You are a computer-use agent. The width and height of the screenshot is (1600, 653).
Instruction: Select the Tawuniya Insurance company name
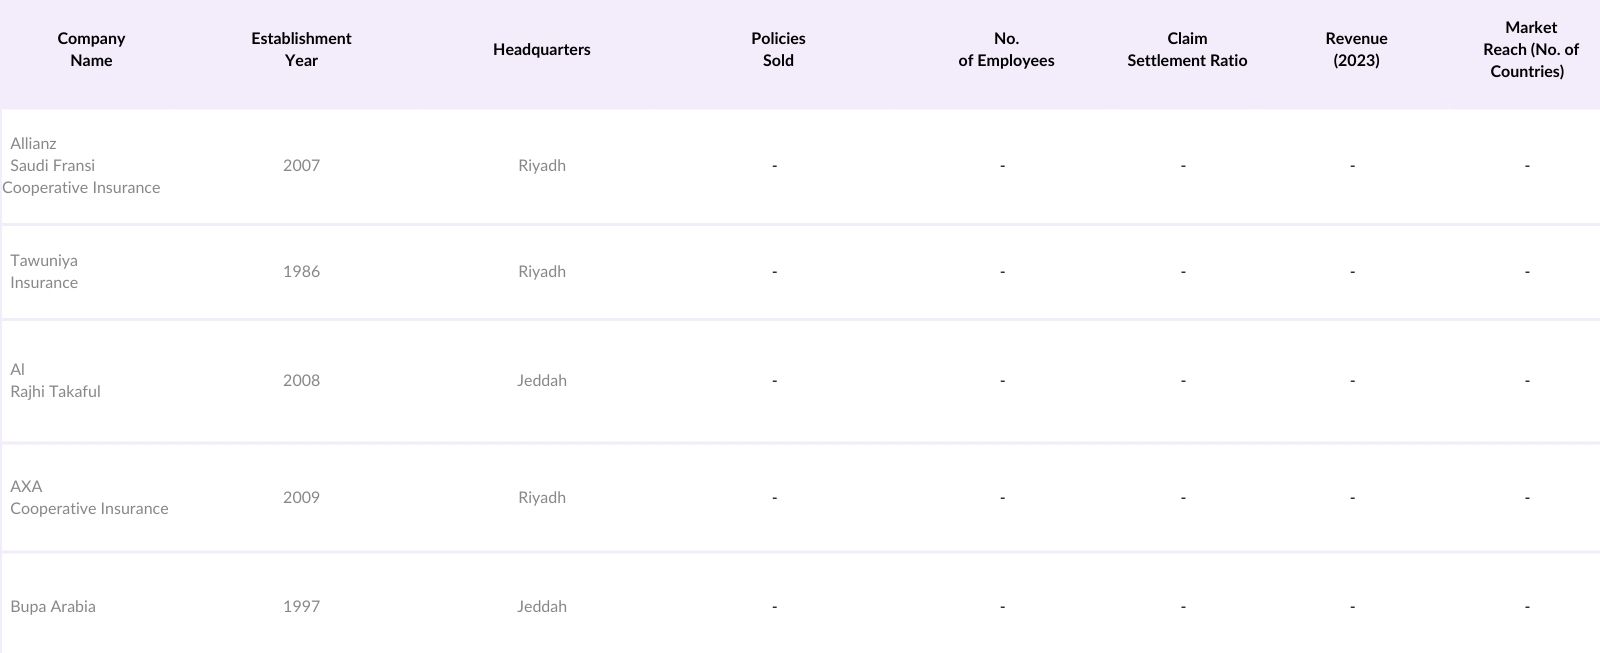[44, 272]
